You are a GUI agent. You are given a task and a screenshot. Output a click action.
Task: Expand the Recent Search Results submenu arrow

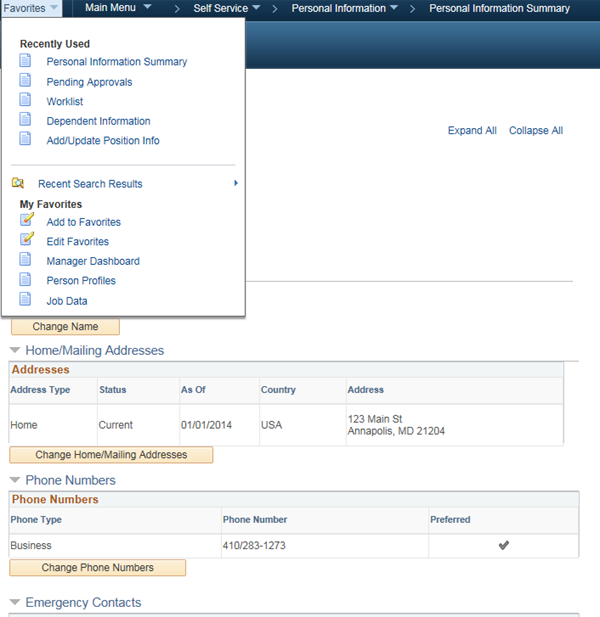[236, 183]
